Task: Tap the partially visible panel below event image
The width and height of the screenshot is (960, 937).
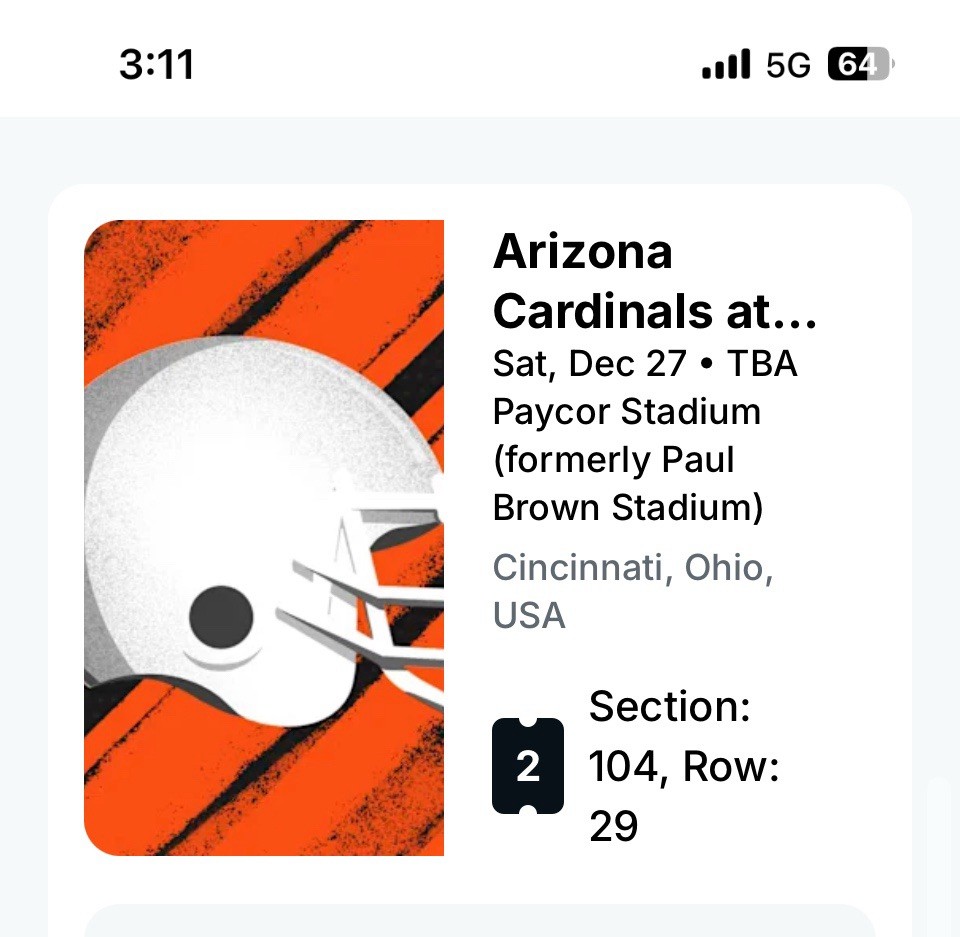Action: [x=480, y=921]
